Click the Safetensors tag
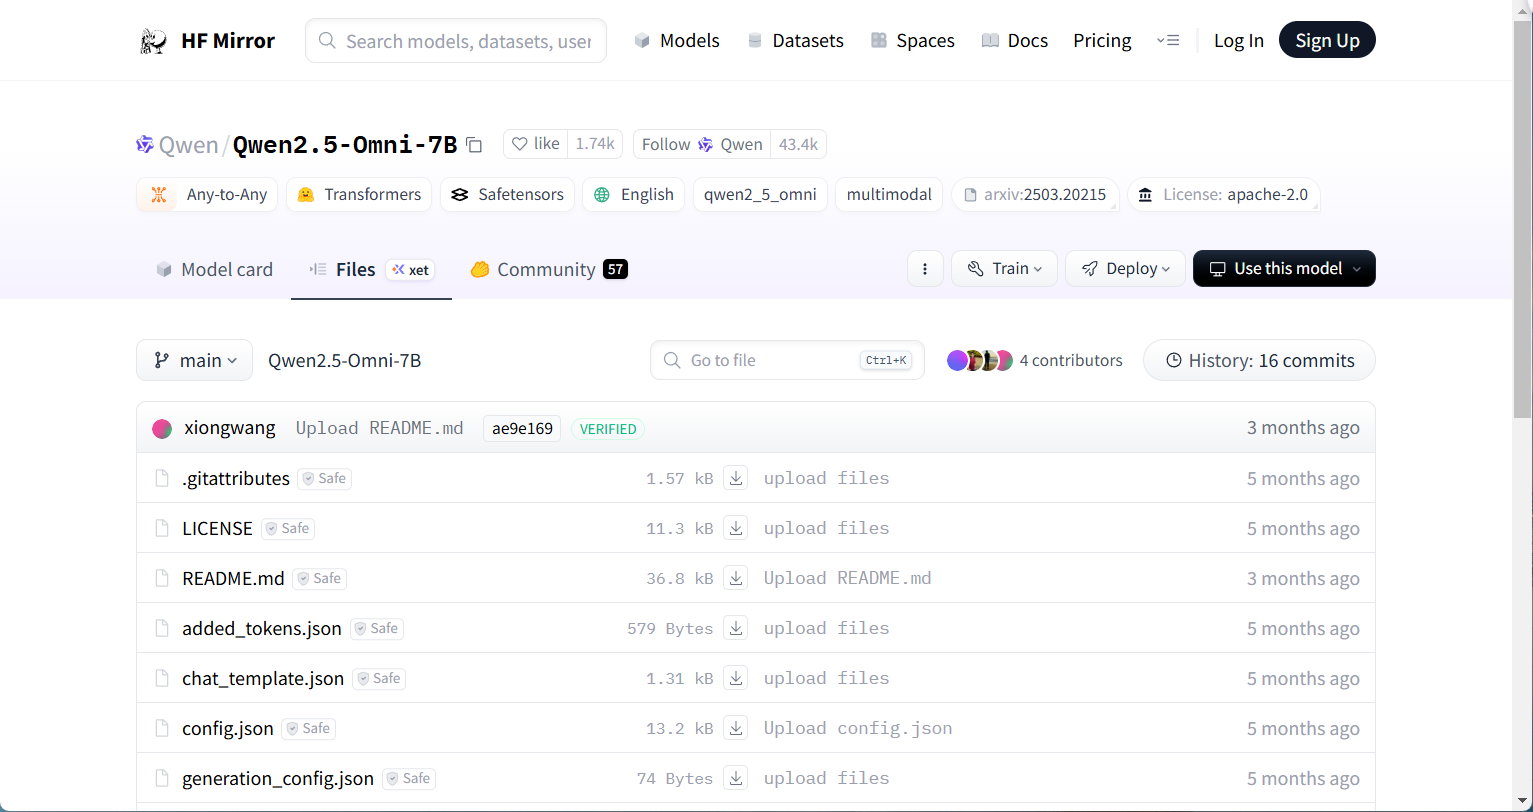This screenshot has height=812, width=1533. [507, 194]
